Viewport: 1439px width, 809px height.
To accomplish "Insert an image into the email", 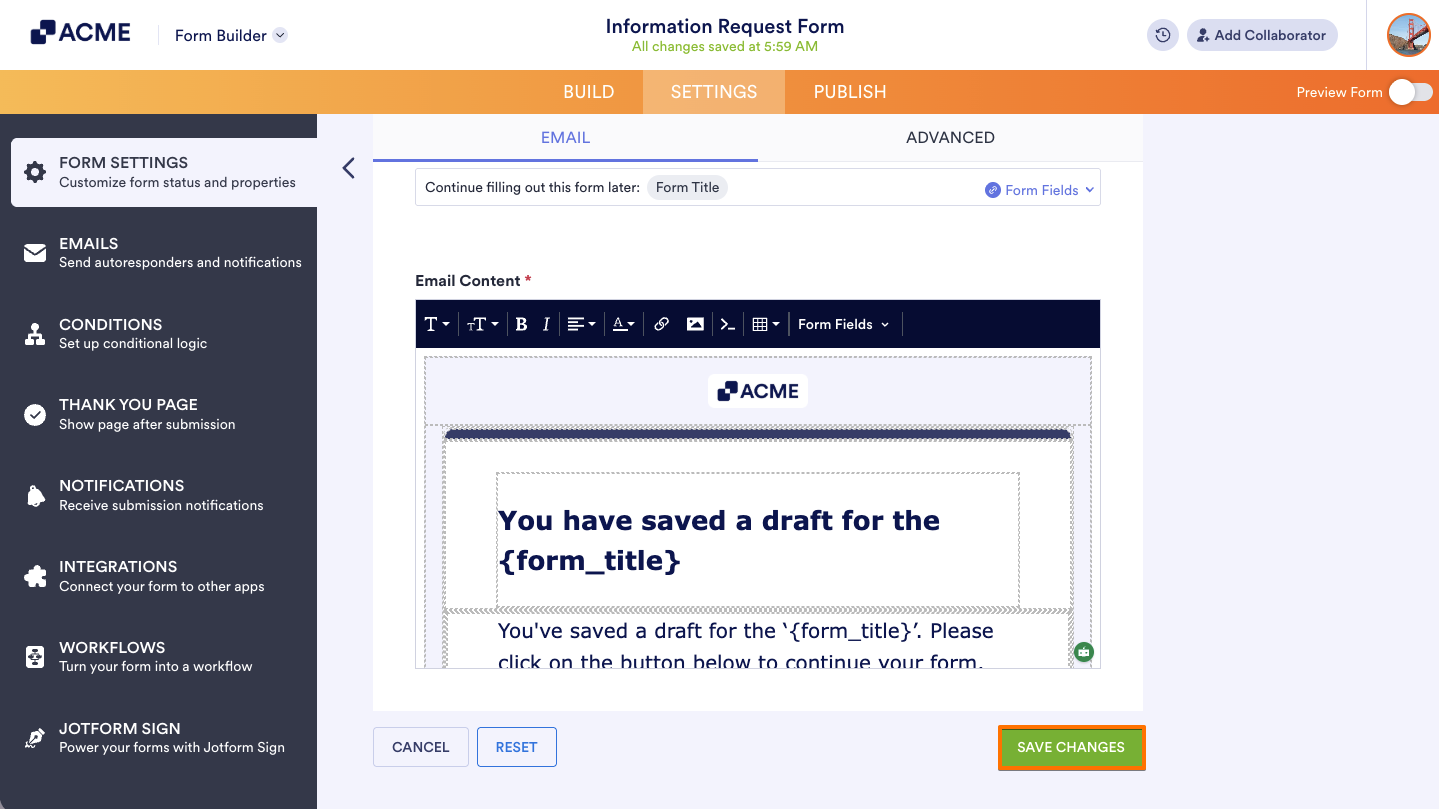I will tap(694, 323).
